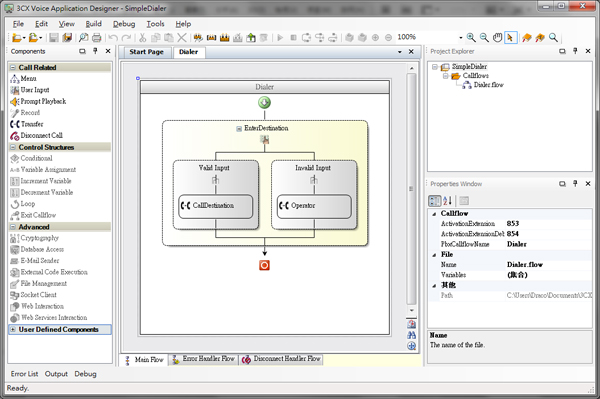Image resolution: width=600 pixels, height=399 pixels.
Task: Toggle alphabetical sort in Properties Window
Action: 448,201
